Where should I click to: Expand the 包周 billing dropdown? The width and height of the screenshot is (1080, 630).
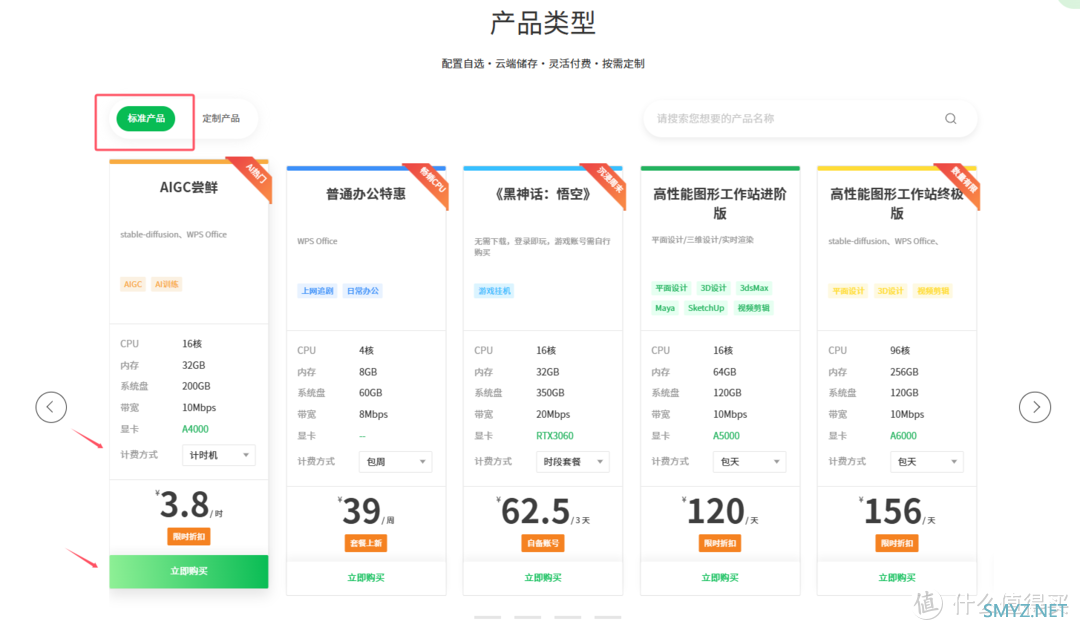pyautogui.click(x=396, y=462)
